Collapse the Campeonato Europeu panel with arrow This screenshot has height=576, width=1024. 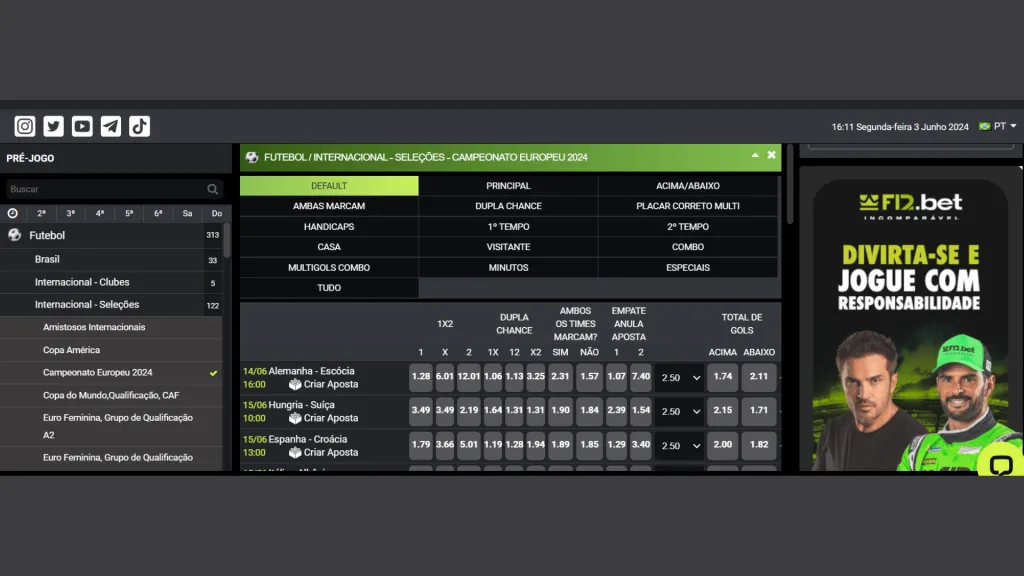pos(755,156)
